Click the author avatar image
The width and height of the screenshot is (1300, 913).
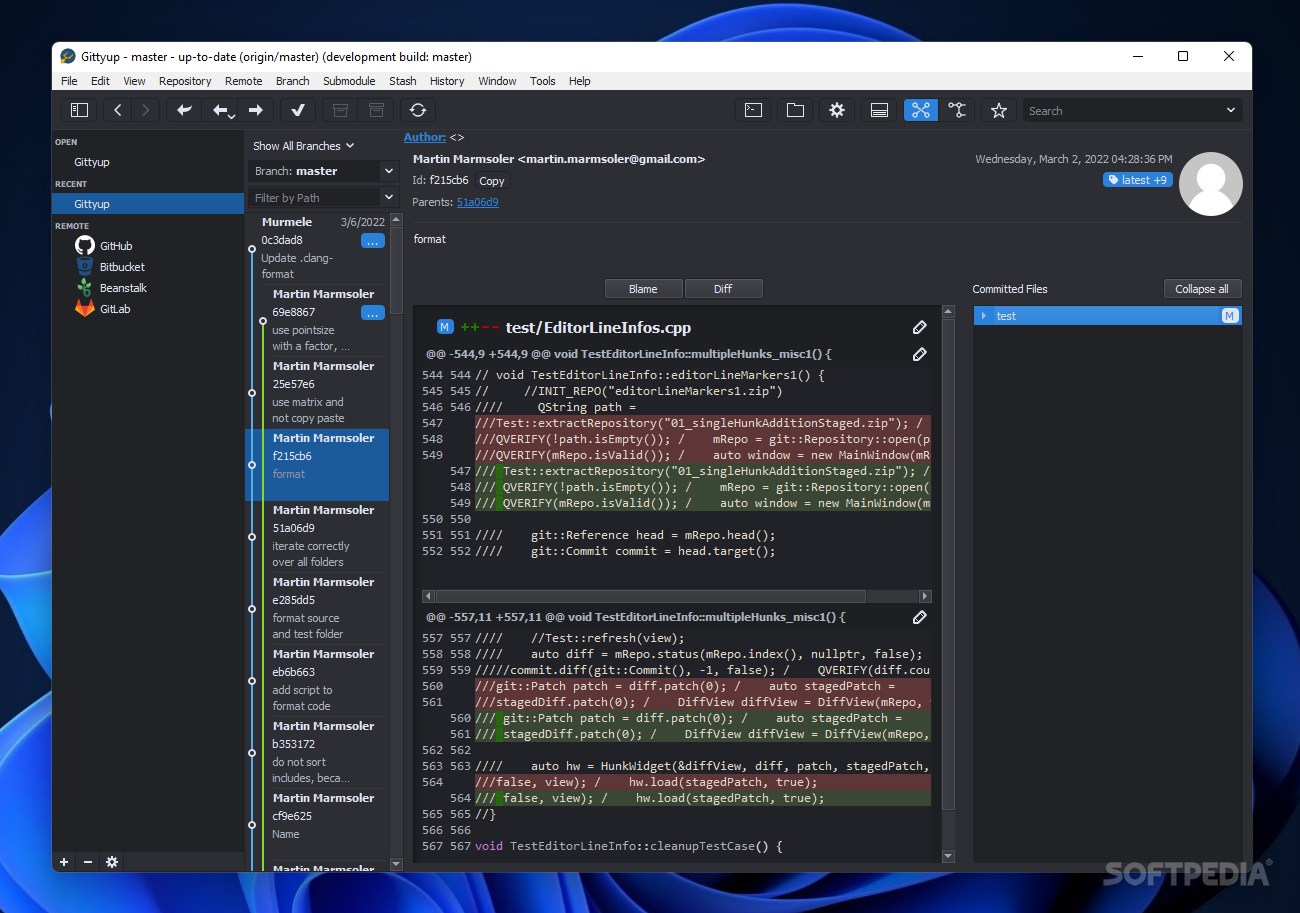tap(1211, 184)
